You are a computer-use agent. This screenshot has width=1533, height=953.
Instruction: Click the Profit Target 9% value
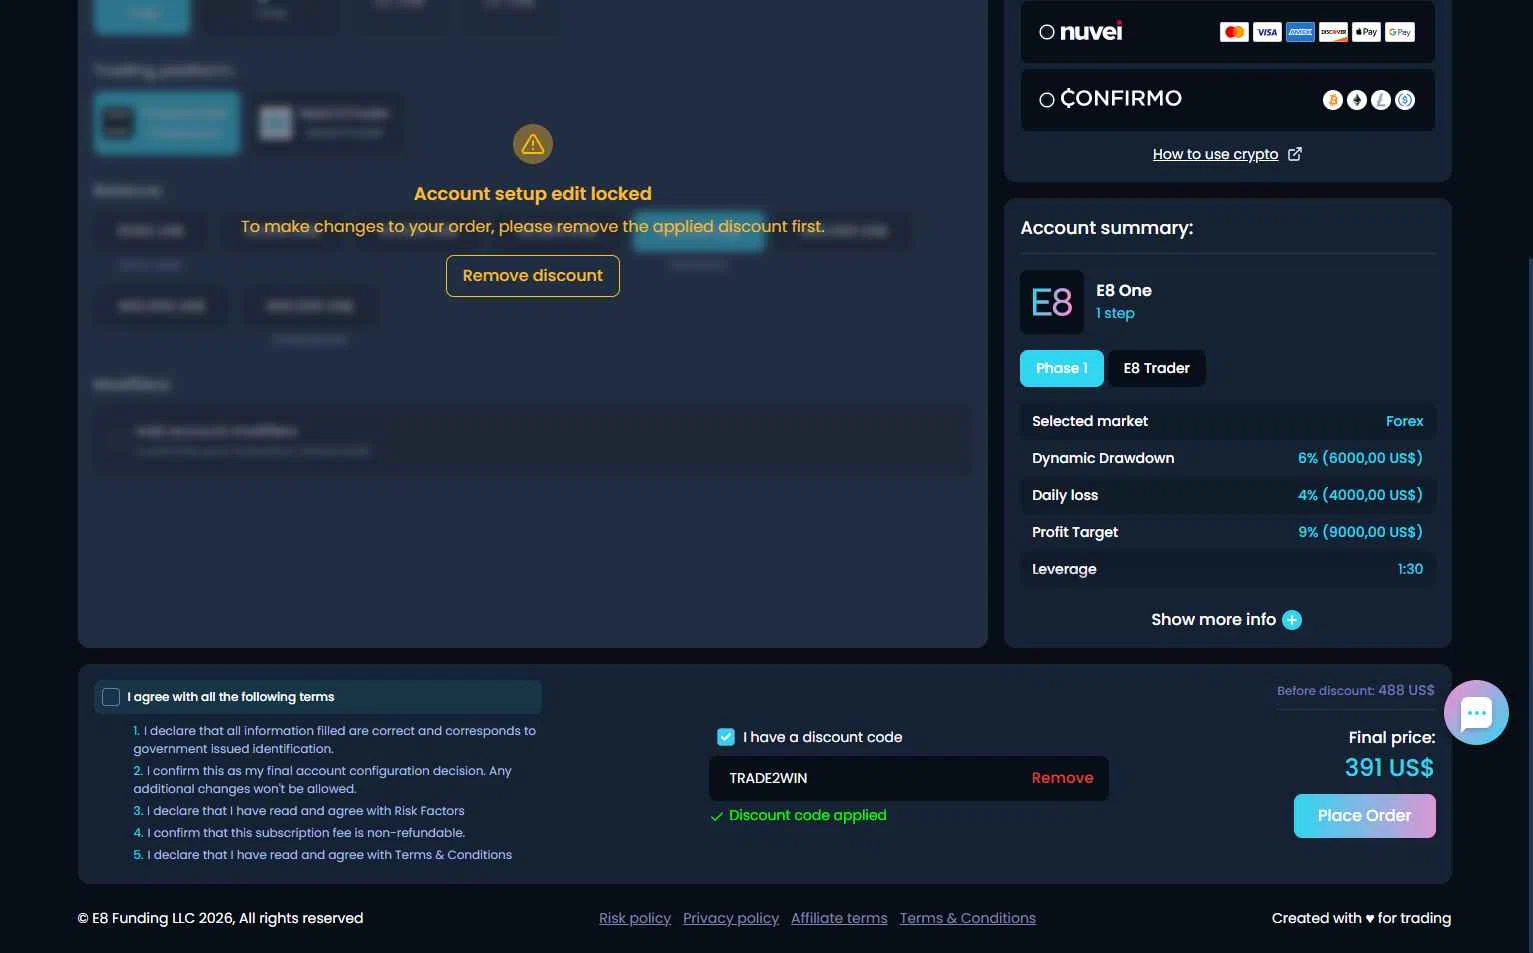pyautogui.click(x=1360, y=532)
